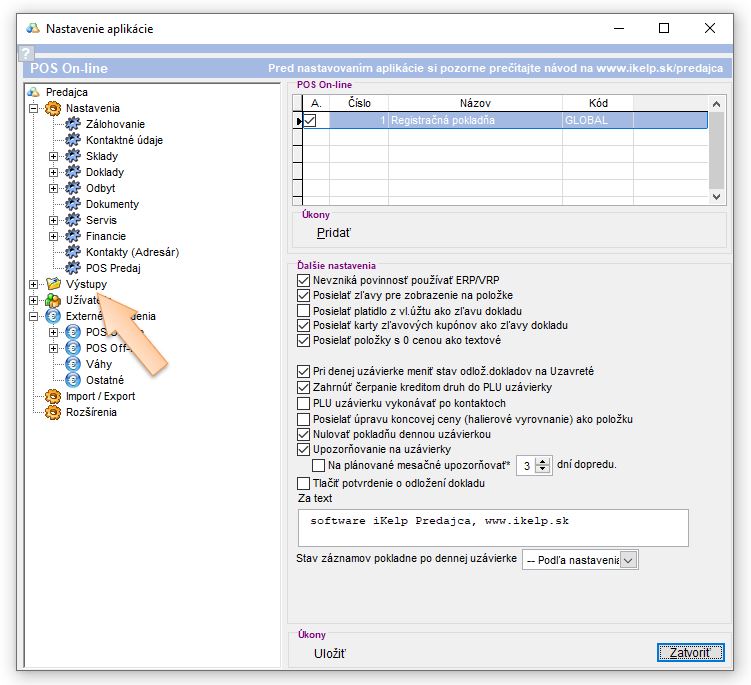Image resolution: width=751 pixels, height=685 pixels.
Task: Enable PLU uzávierku vykonávať po kontaktoch
Action: [304, 403]
